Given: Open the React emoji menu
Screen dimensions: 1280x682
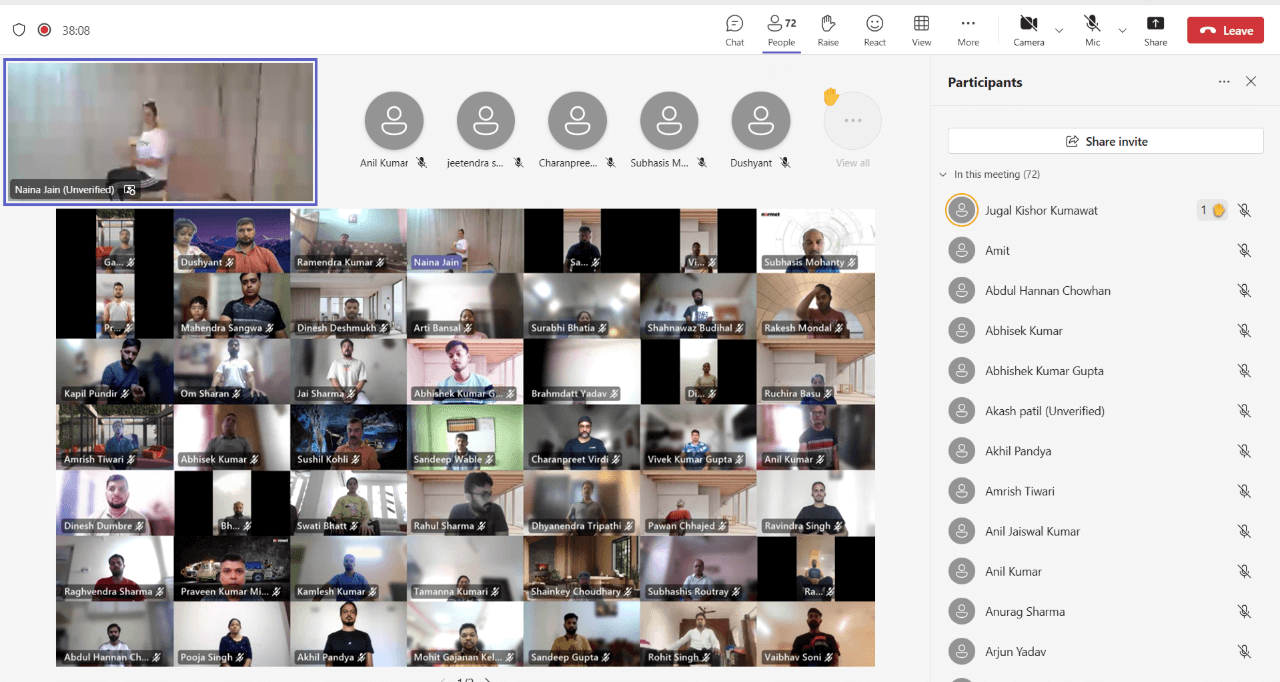Looking at the screenshot, I should [875, 30].
